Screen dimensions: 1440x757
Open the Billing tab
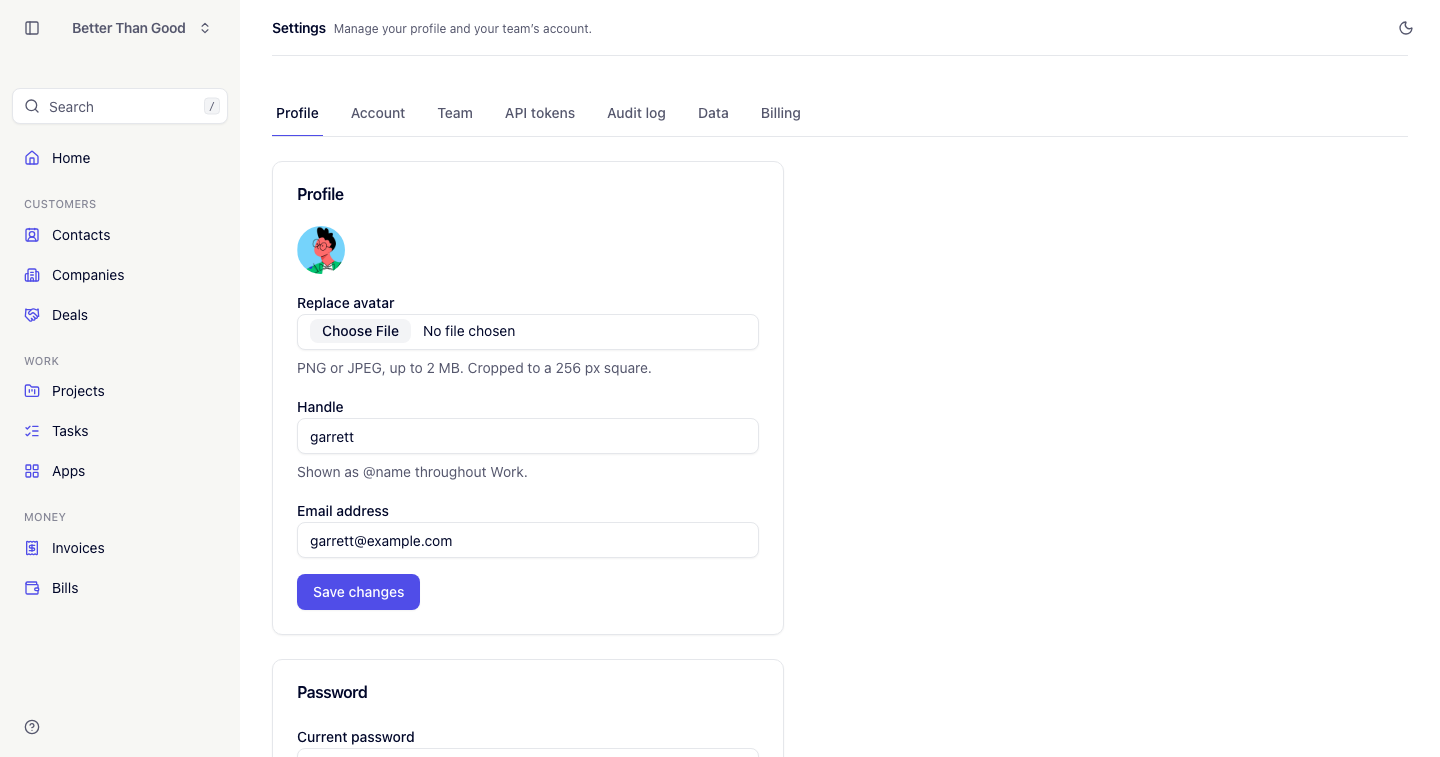point(781,113)
